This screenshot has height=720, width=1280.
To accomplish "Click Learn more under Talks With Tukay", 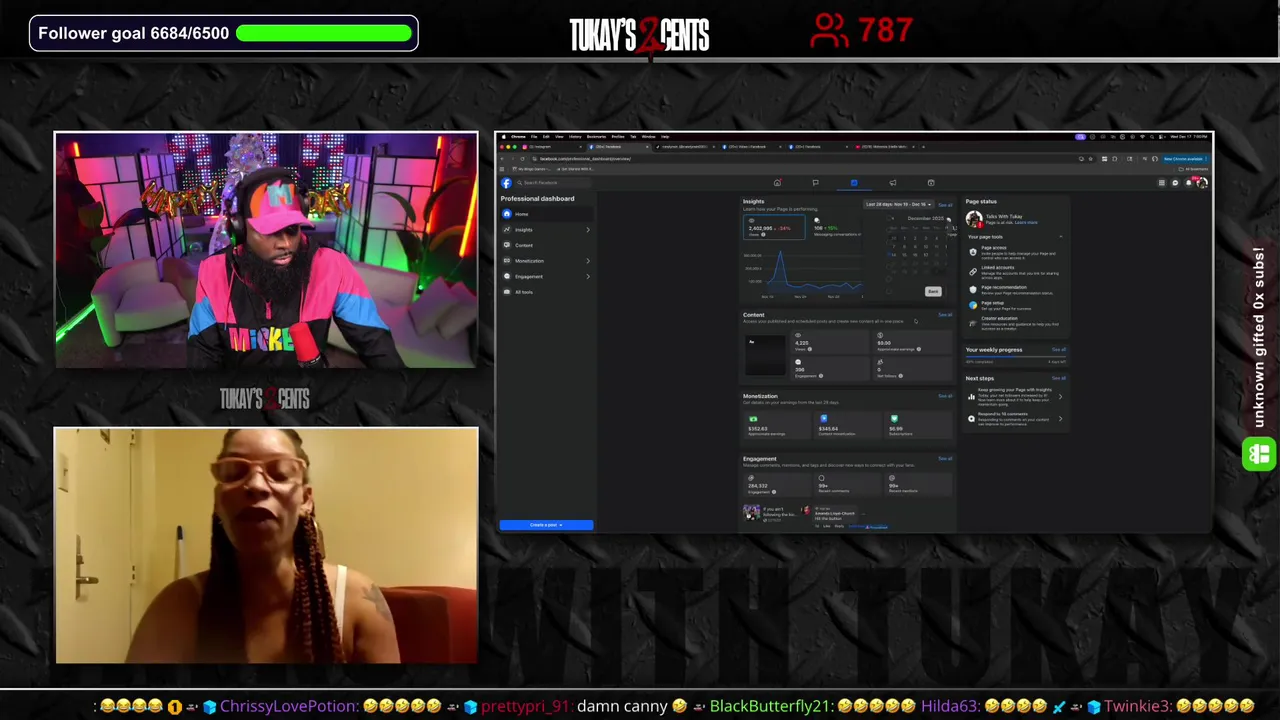I will tap(1026, 222).
